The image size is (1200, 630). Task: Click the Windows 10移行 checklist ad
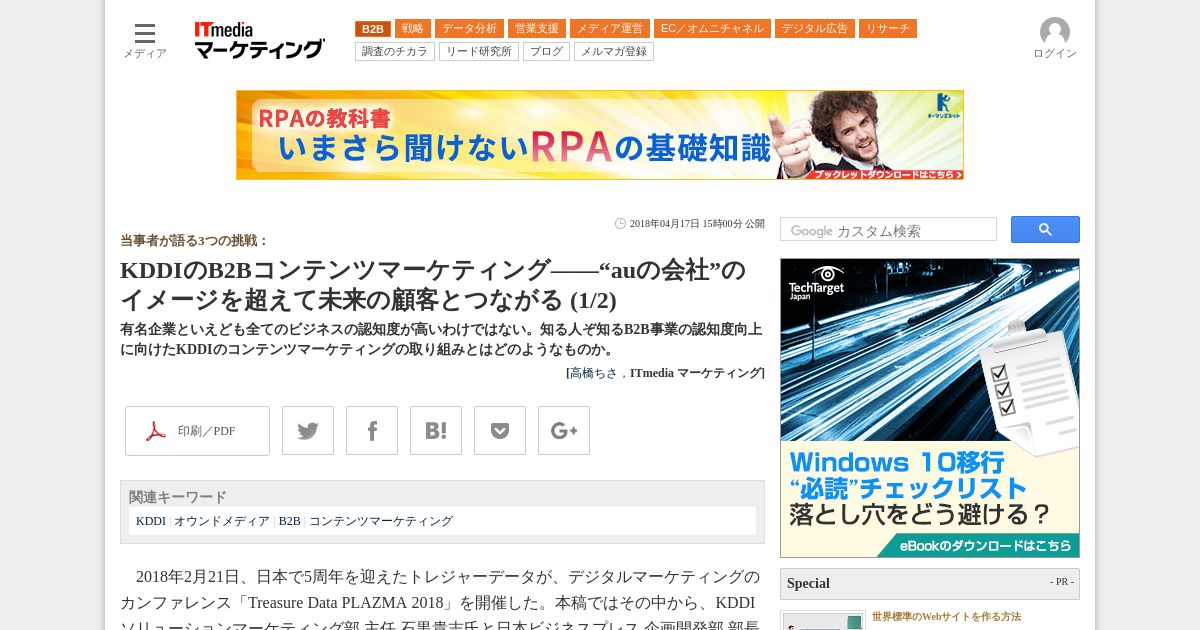tap(930, 408)
